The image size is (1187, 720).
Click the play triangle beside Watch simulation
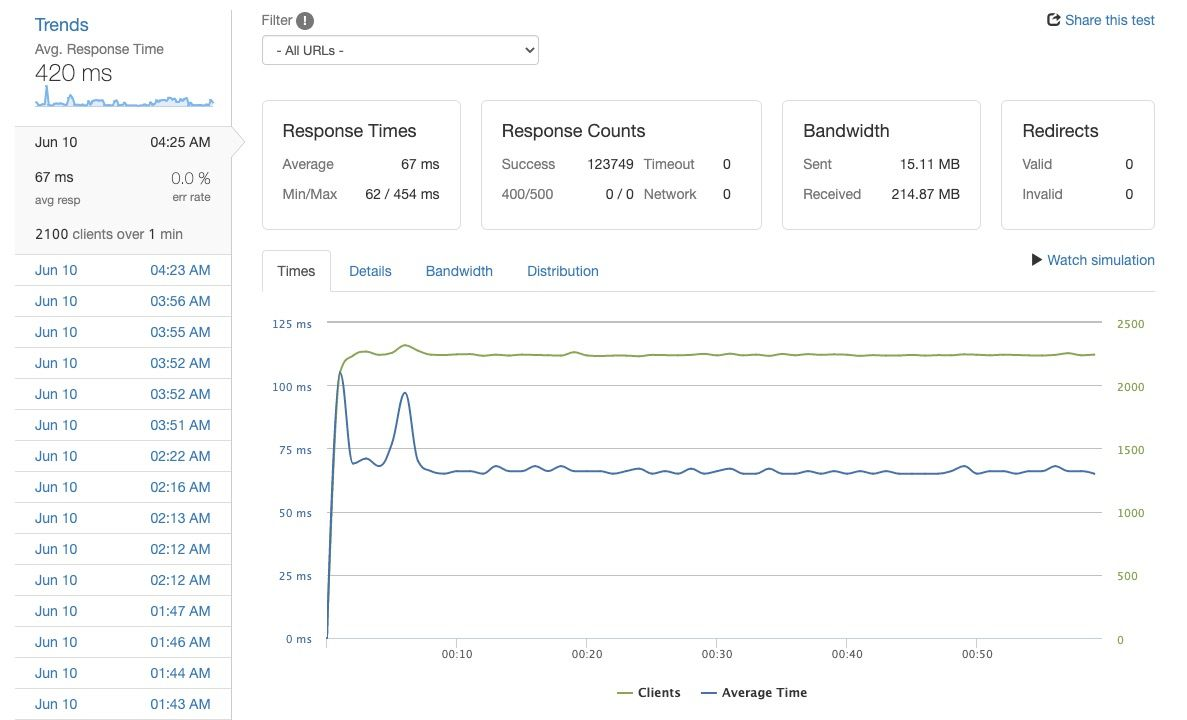(x=1036, y=260)
